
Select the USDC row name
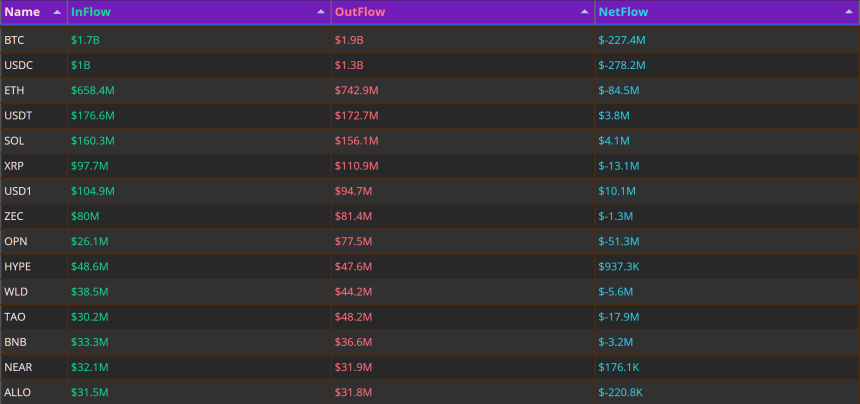point(19,65)
